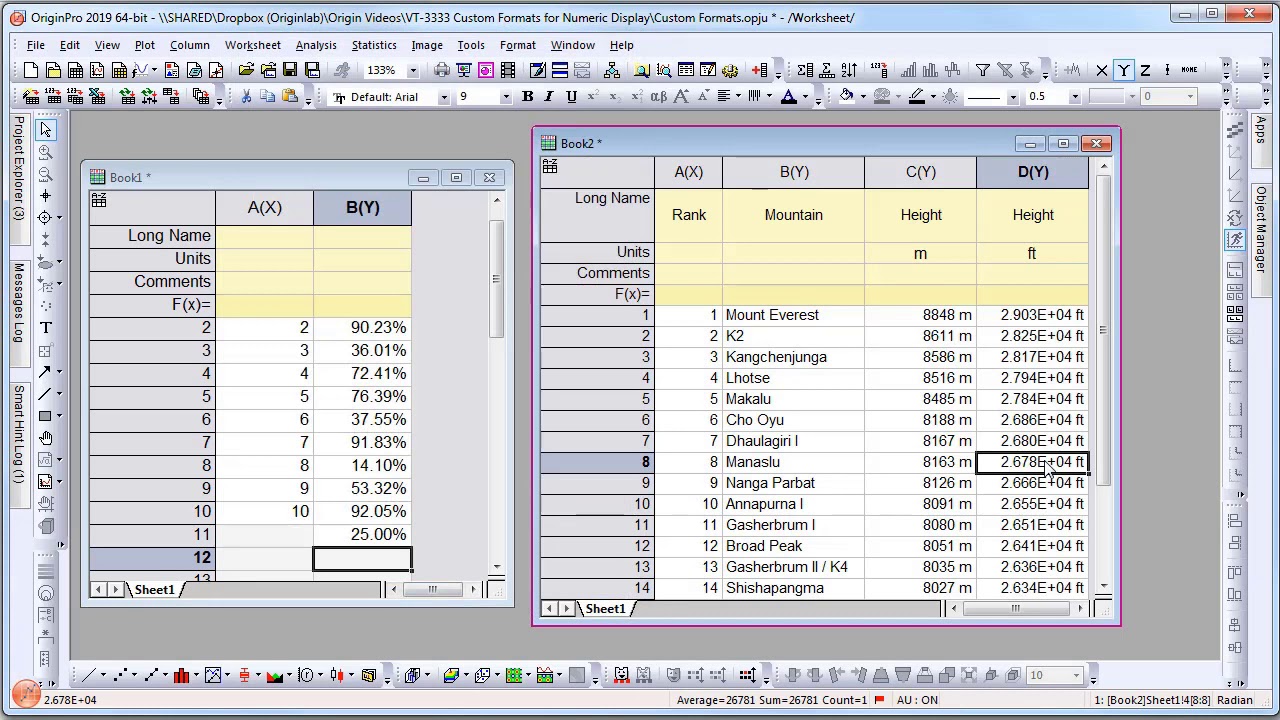Screen dimensions: 1280x720
Task: Select the Zoom In magnifier tool
Action: pyautogui.click(x=45, y=153)
